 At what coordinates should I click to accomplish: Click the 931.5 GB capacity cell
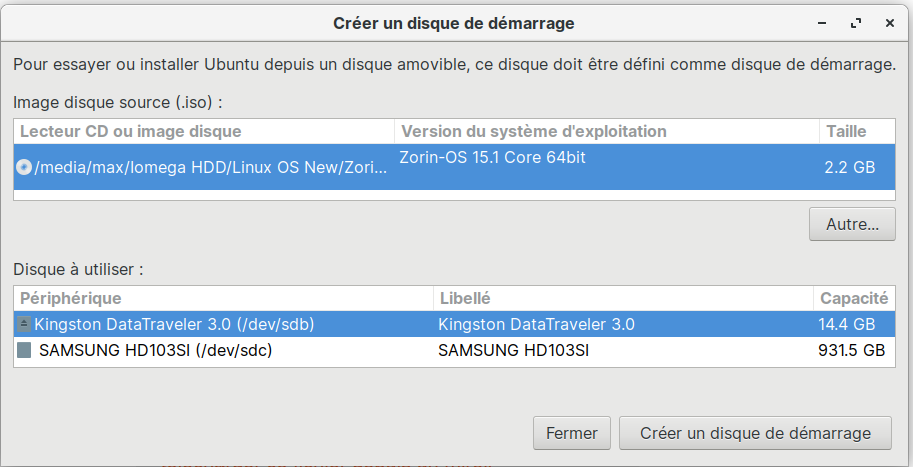click(x=851, y=351)
